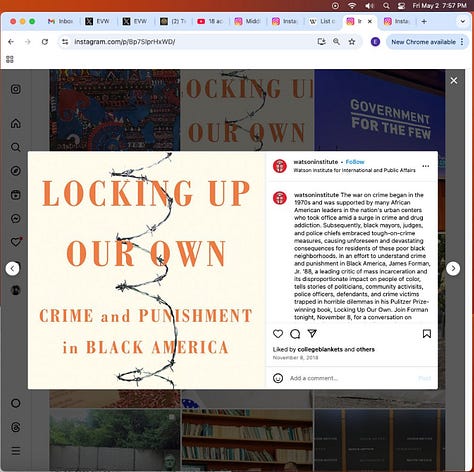Click the address bar URL
474x472 pixels.
point(125,42)
